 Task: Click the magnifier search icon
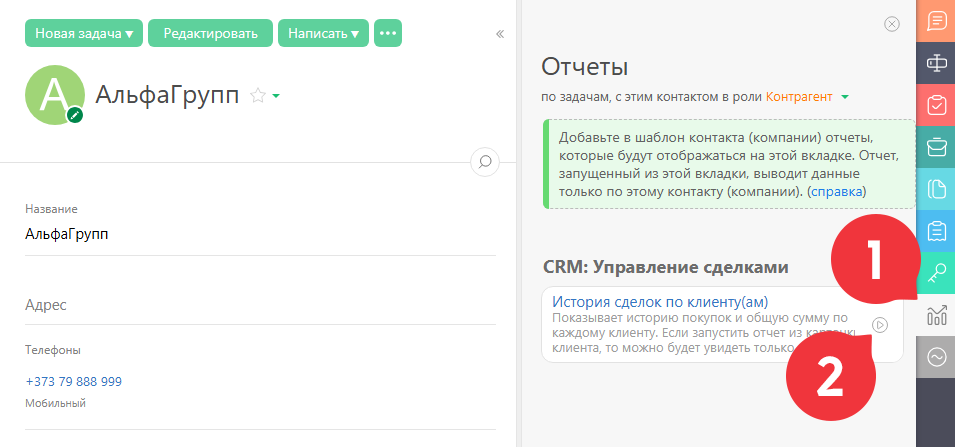(485, 161)
